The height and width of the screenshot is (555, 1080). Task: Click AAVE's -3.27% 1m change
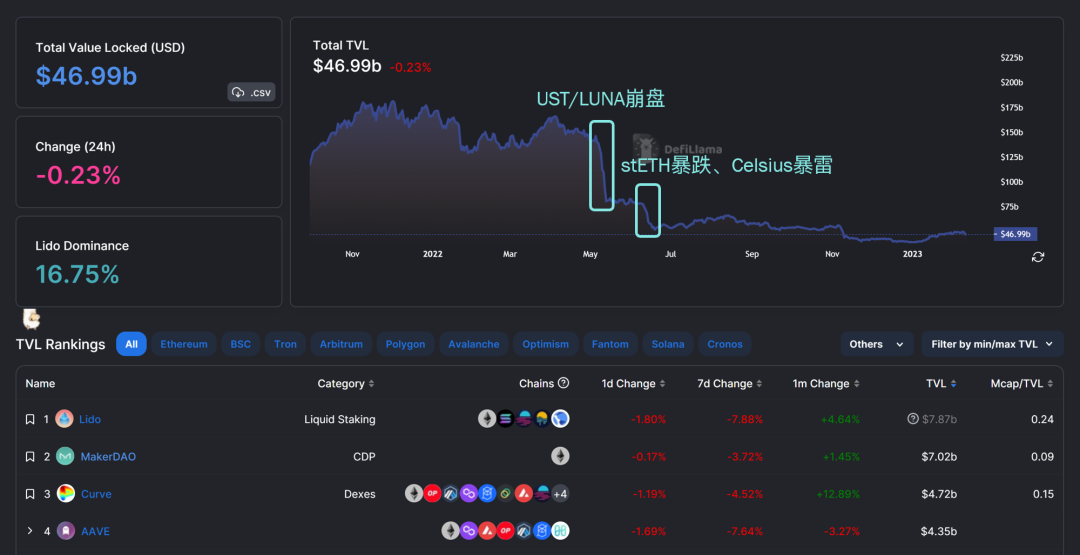[x=840, y=531]
